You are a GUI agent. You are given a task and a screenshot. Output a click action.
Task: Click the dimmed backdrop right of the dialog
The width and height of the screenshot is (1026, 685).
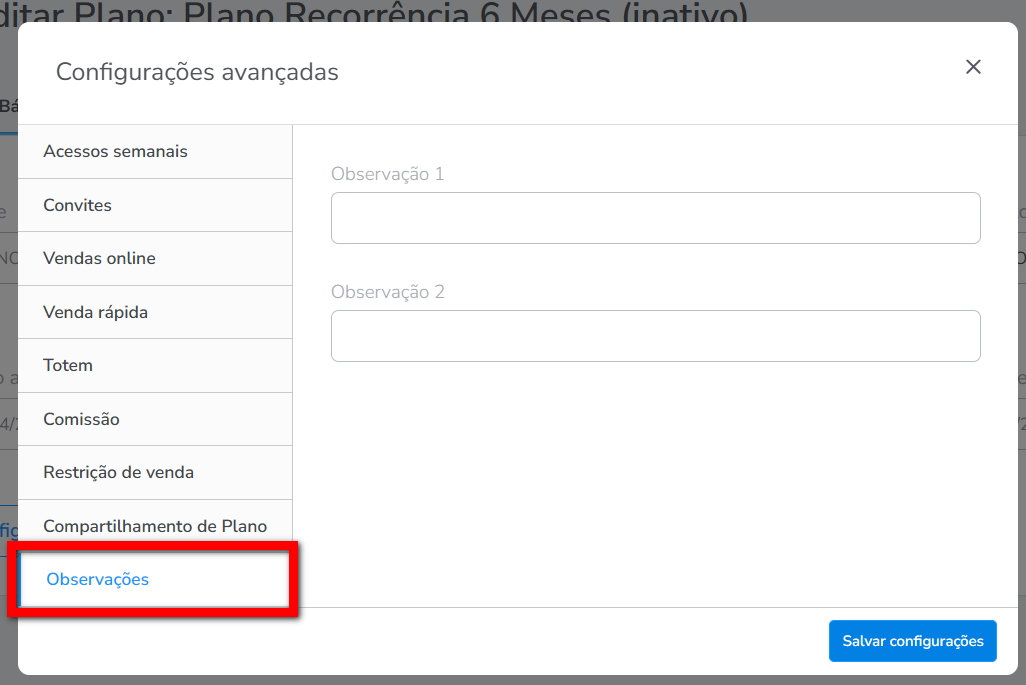click(x=1021, y=400)
